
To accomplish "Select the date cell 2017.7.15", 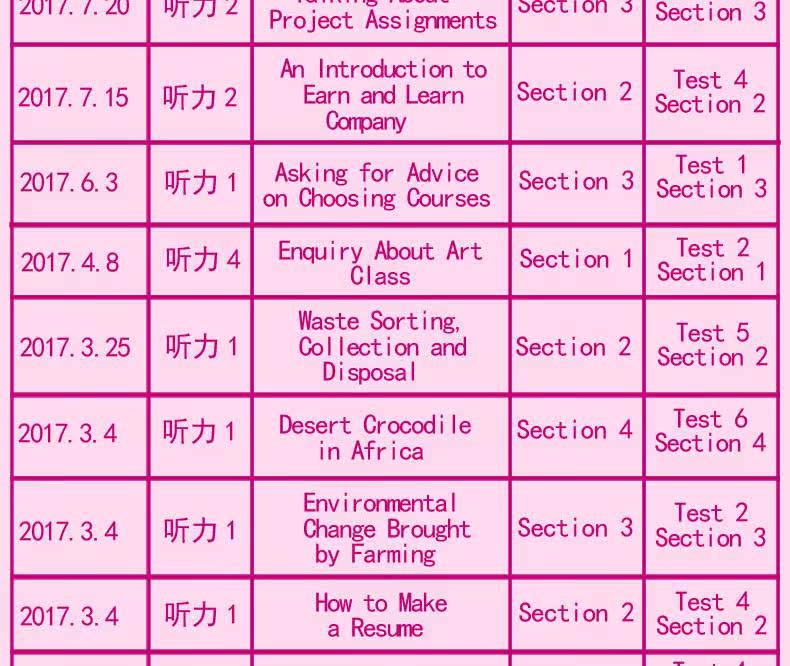I will coord(73,97).
